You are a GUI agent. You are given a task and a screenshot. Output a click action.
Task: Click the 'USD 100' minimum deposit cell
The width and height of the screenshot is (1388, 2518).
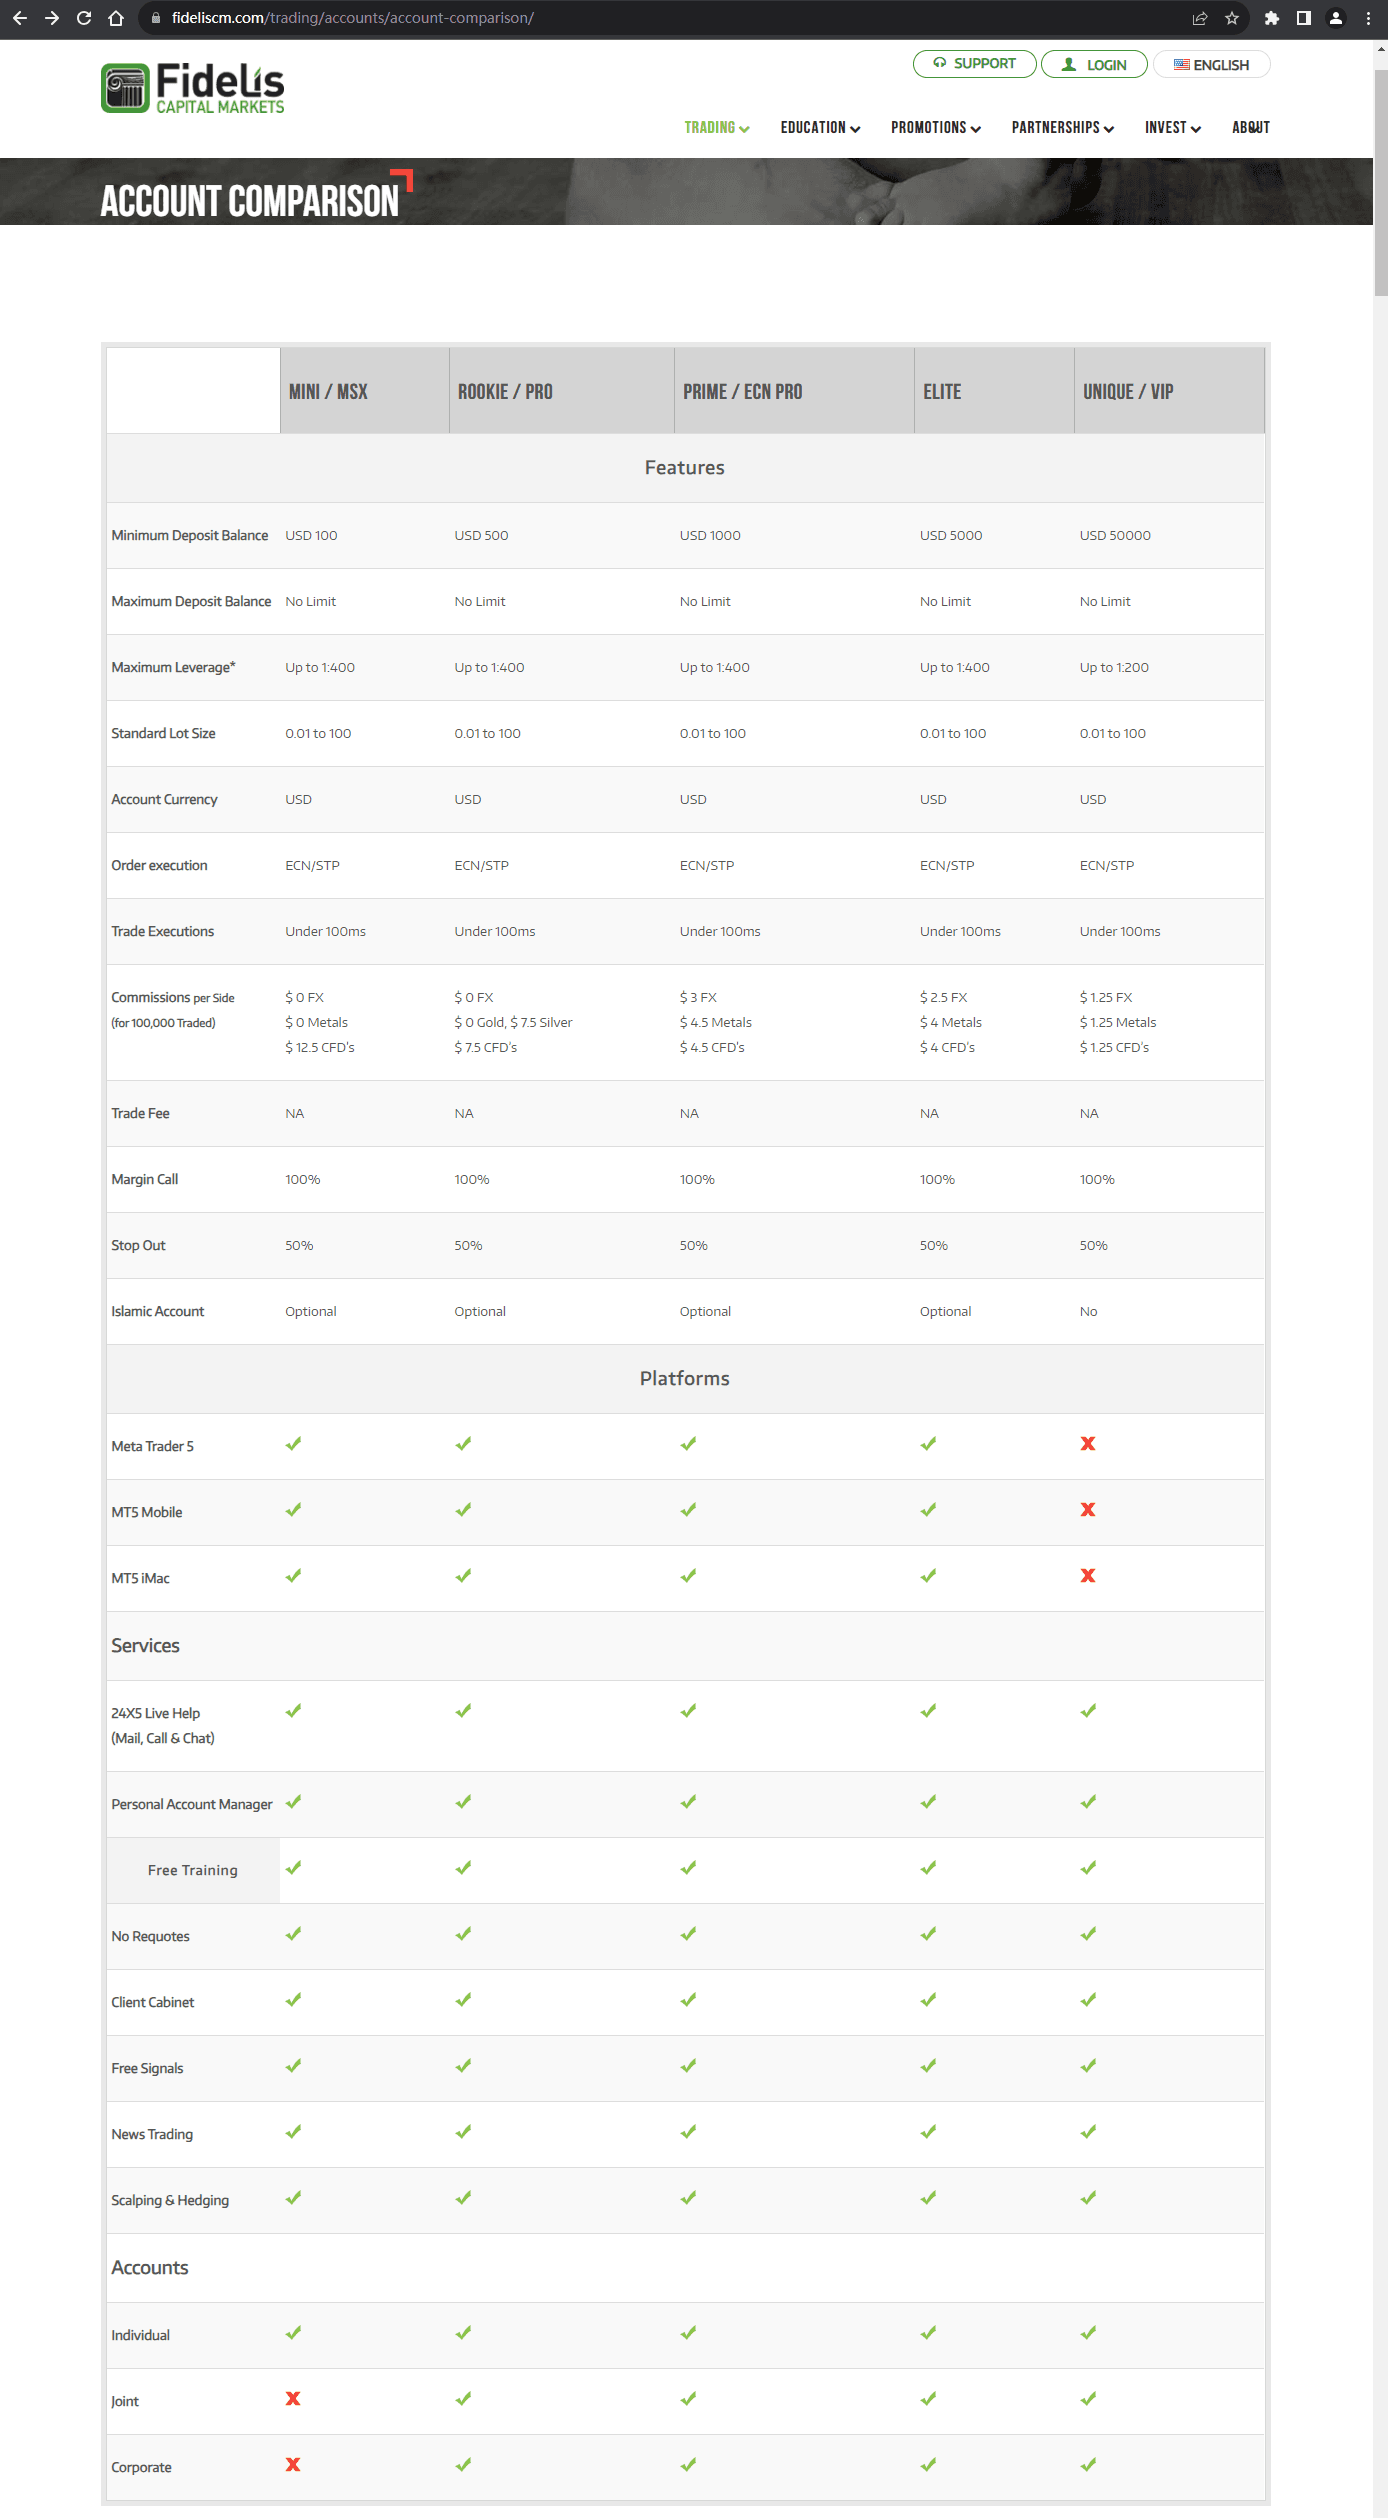click(x=311, y=536)
